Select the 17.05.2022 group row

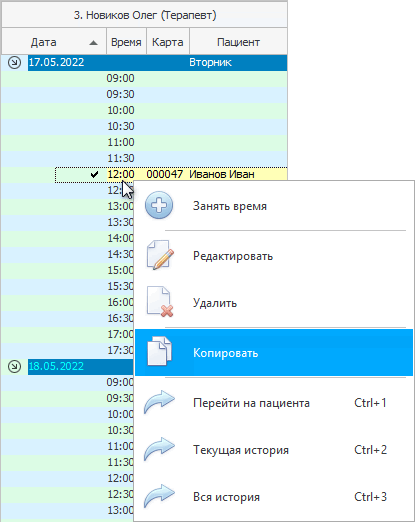click(x=157, y=62)
